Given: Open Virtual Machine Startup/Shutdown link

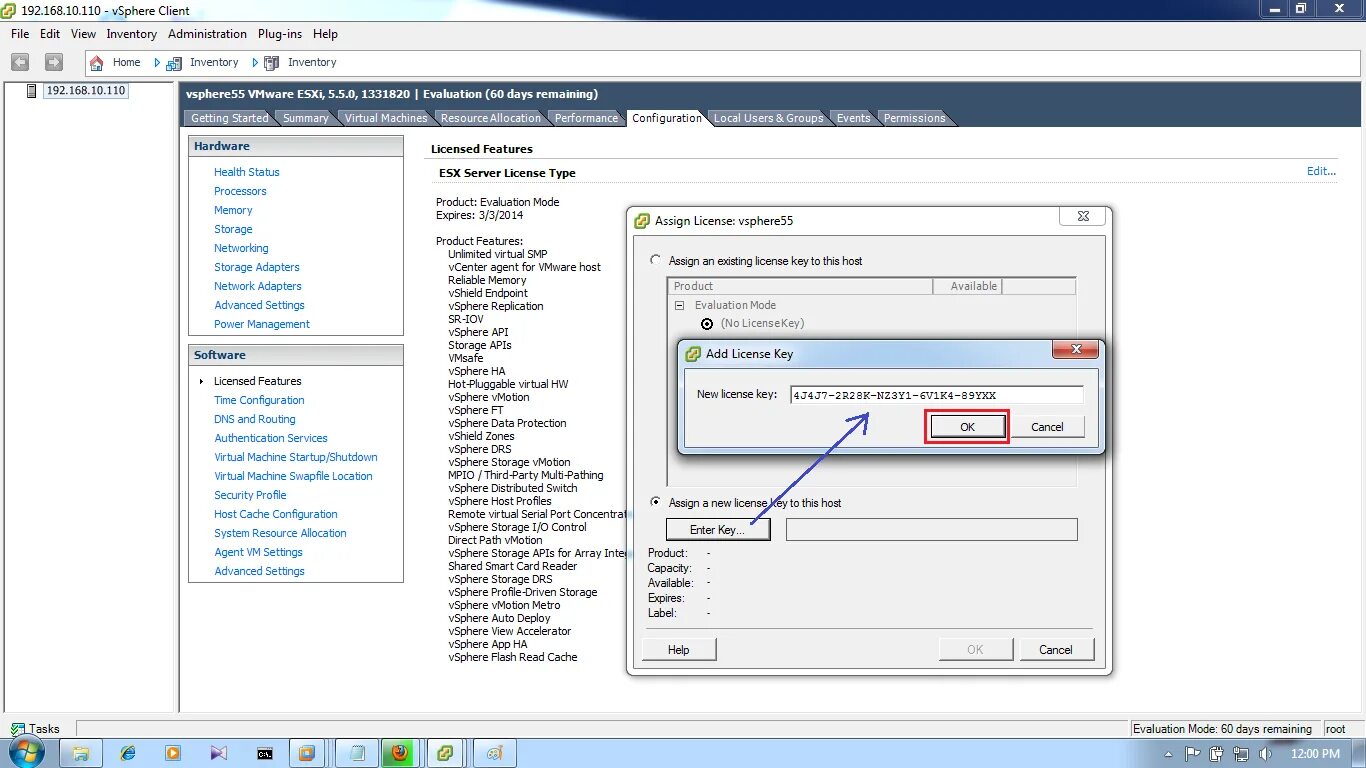Looking at the screenshot, I should click(x=296, y=457).
